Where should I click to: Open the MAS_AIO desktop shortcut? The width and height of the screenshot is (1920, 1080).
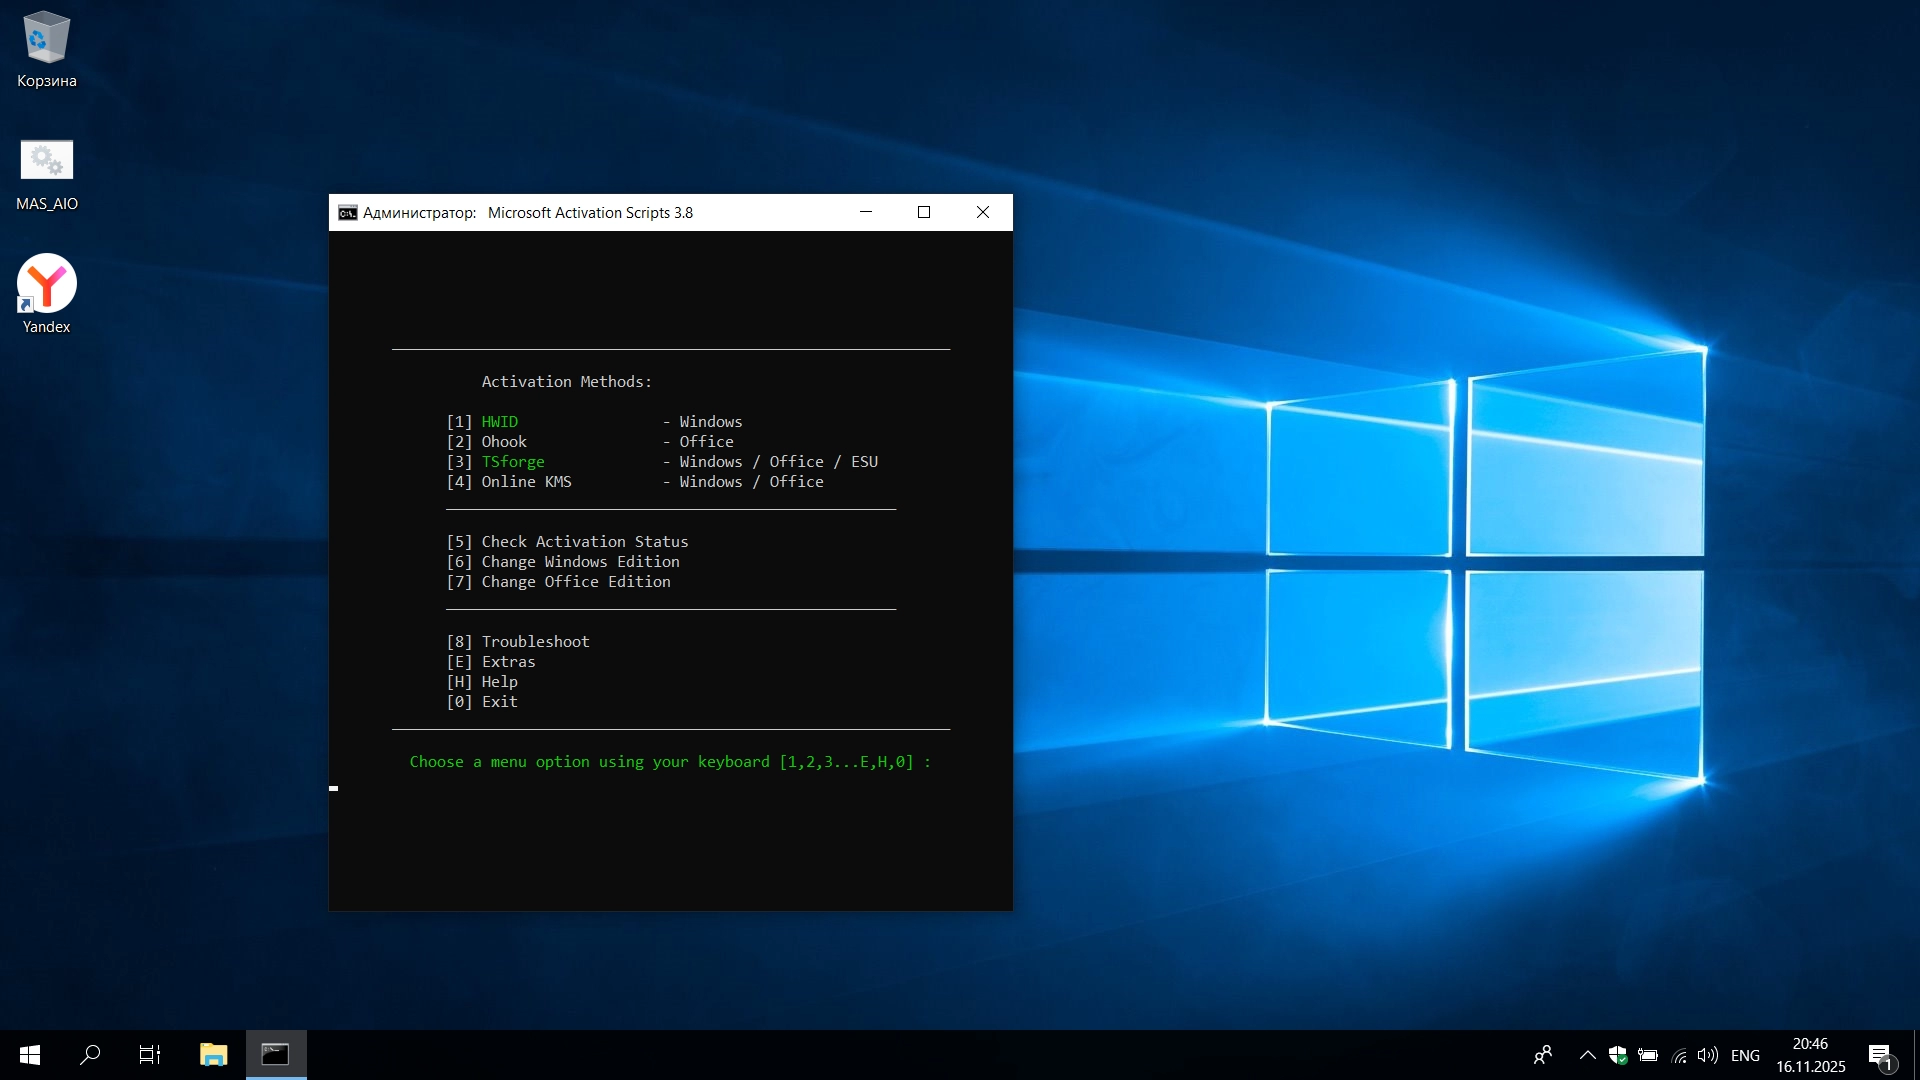[46, 160]
